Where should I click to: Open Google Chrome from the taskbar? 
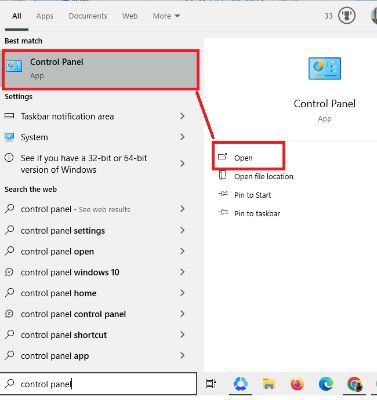pyautogui.click(x=354, y=384)
